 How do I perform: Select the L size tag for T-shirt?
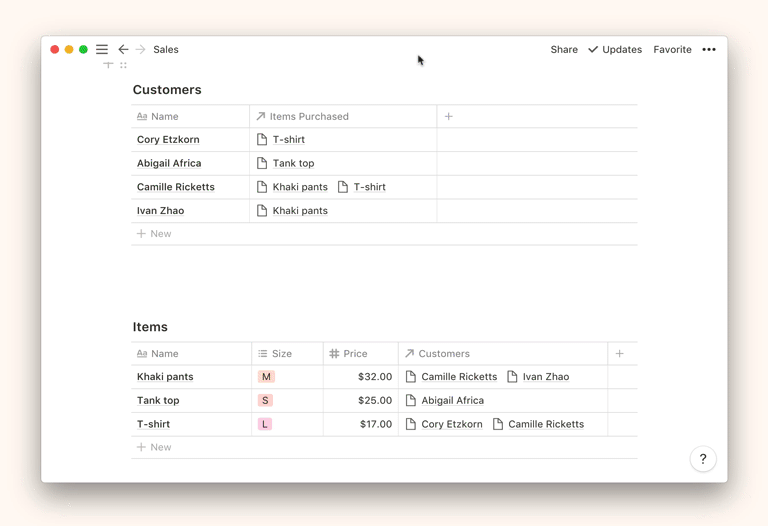(x=265, y=424)
